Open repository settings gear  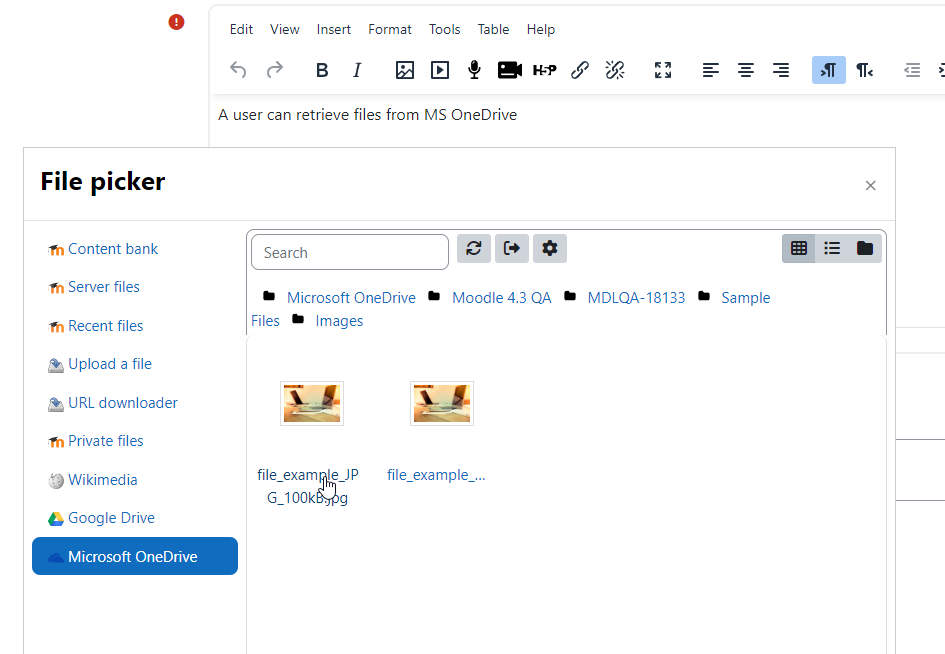pos(550,248)
